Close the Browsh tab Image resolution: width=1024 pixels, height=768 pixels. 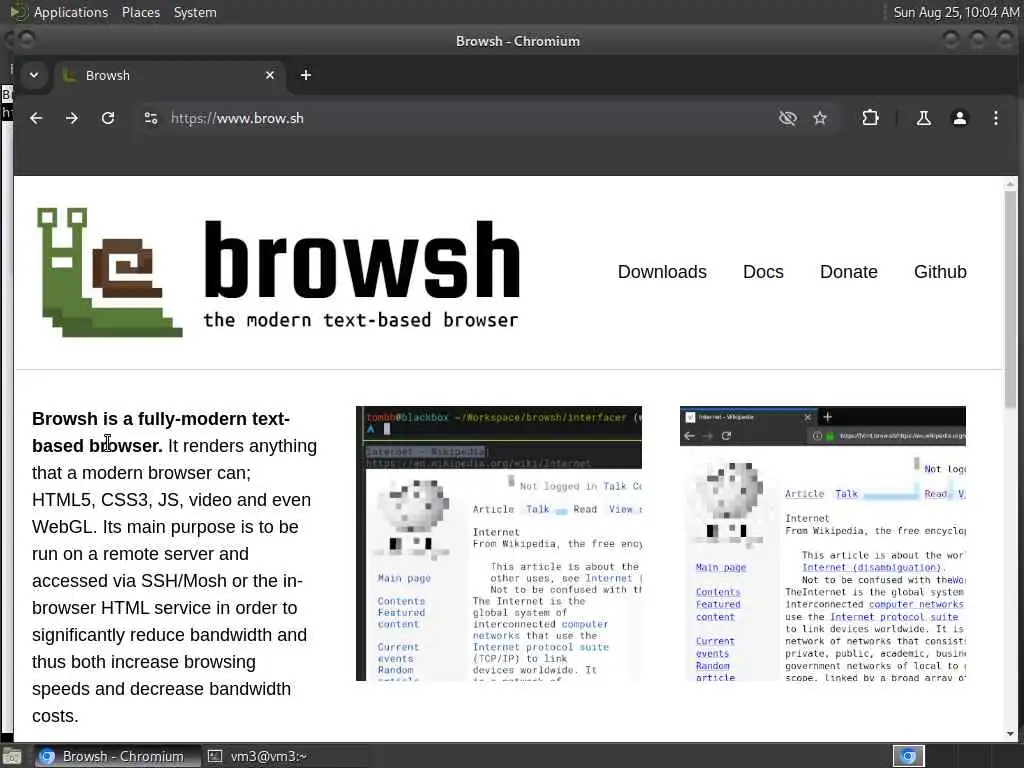coord(270,75)
